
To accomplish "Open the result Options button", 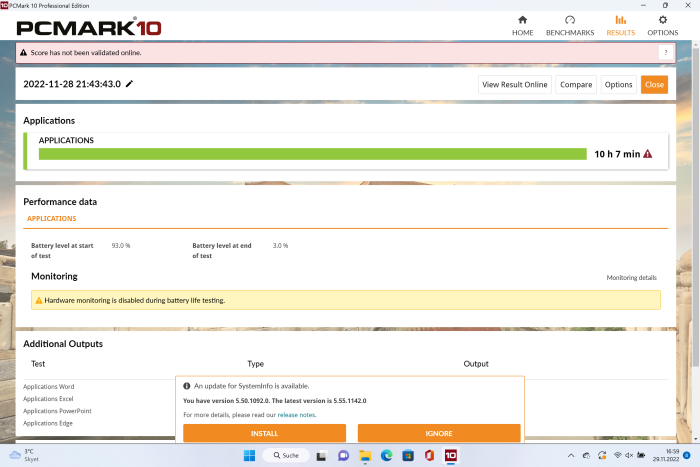I will click(618, 85).
